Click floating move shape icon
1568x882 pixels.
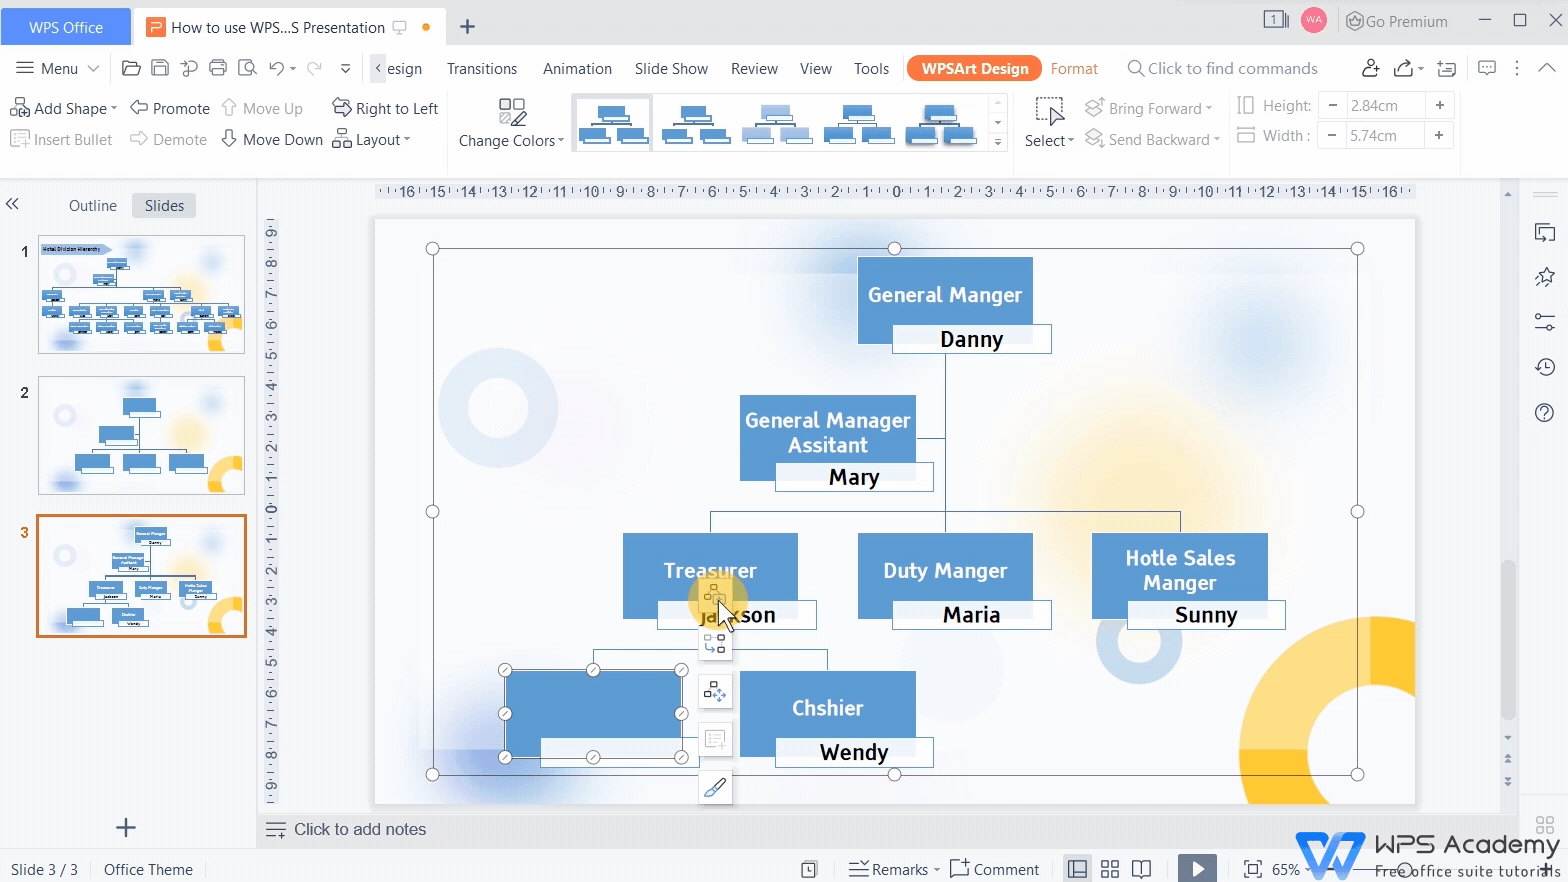coord(714,691)
